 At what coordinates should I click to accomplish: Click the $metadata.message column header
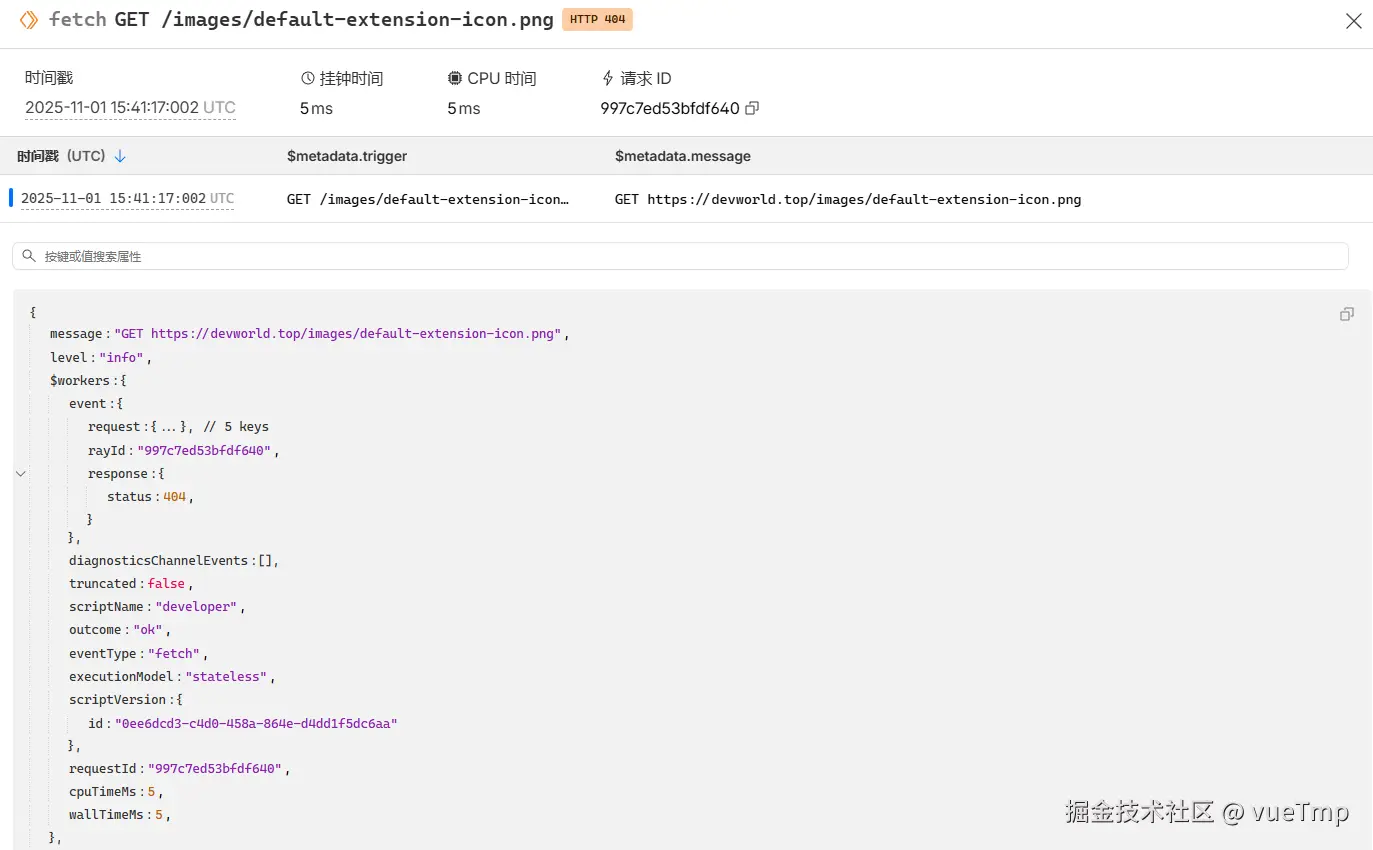click(x=683, y=156)
